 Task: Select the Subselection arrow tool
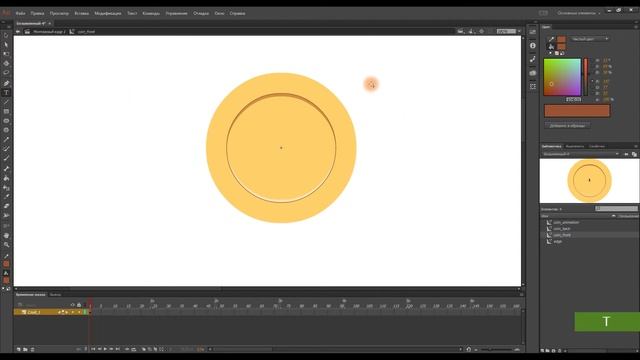point(6,44)
